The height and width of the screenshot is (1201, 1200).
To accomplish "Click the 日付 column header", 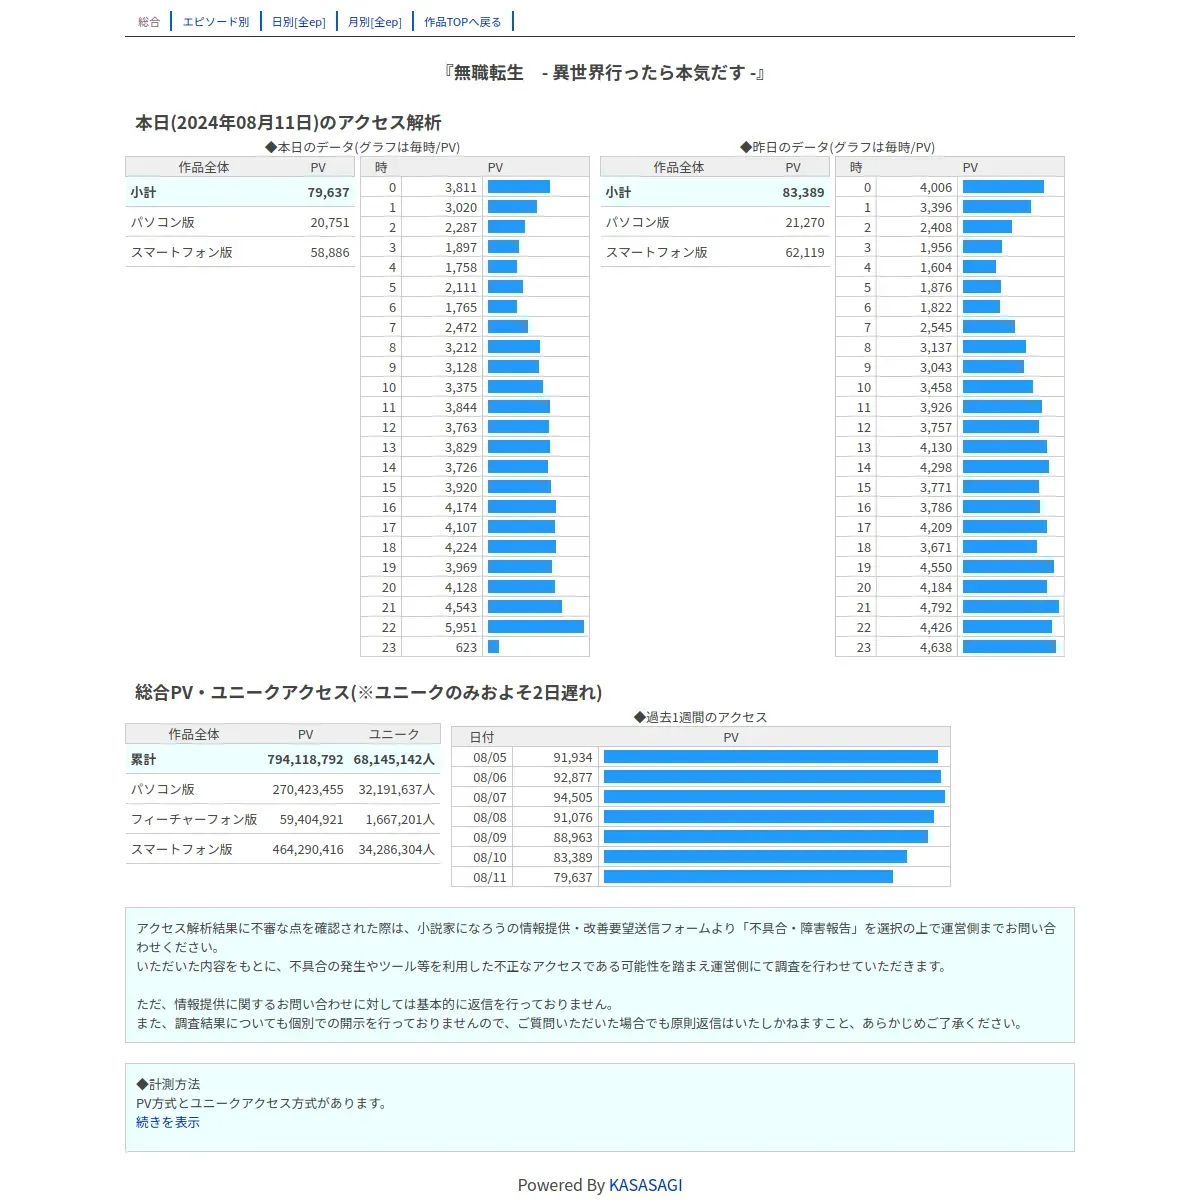I will point(482,738).
